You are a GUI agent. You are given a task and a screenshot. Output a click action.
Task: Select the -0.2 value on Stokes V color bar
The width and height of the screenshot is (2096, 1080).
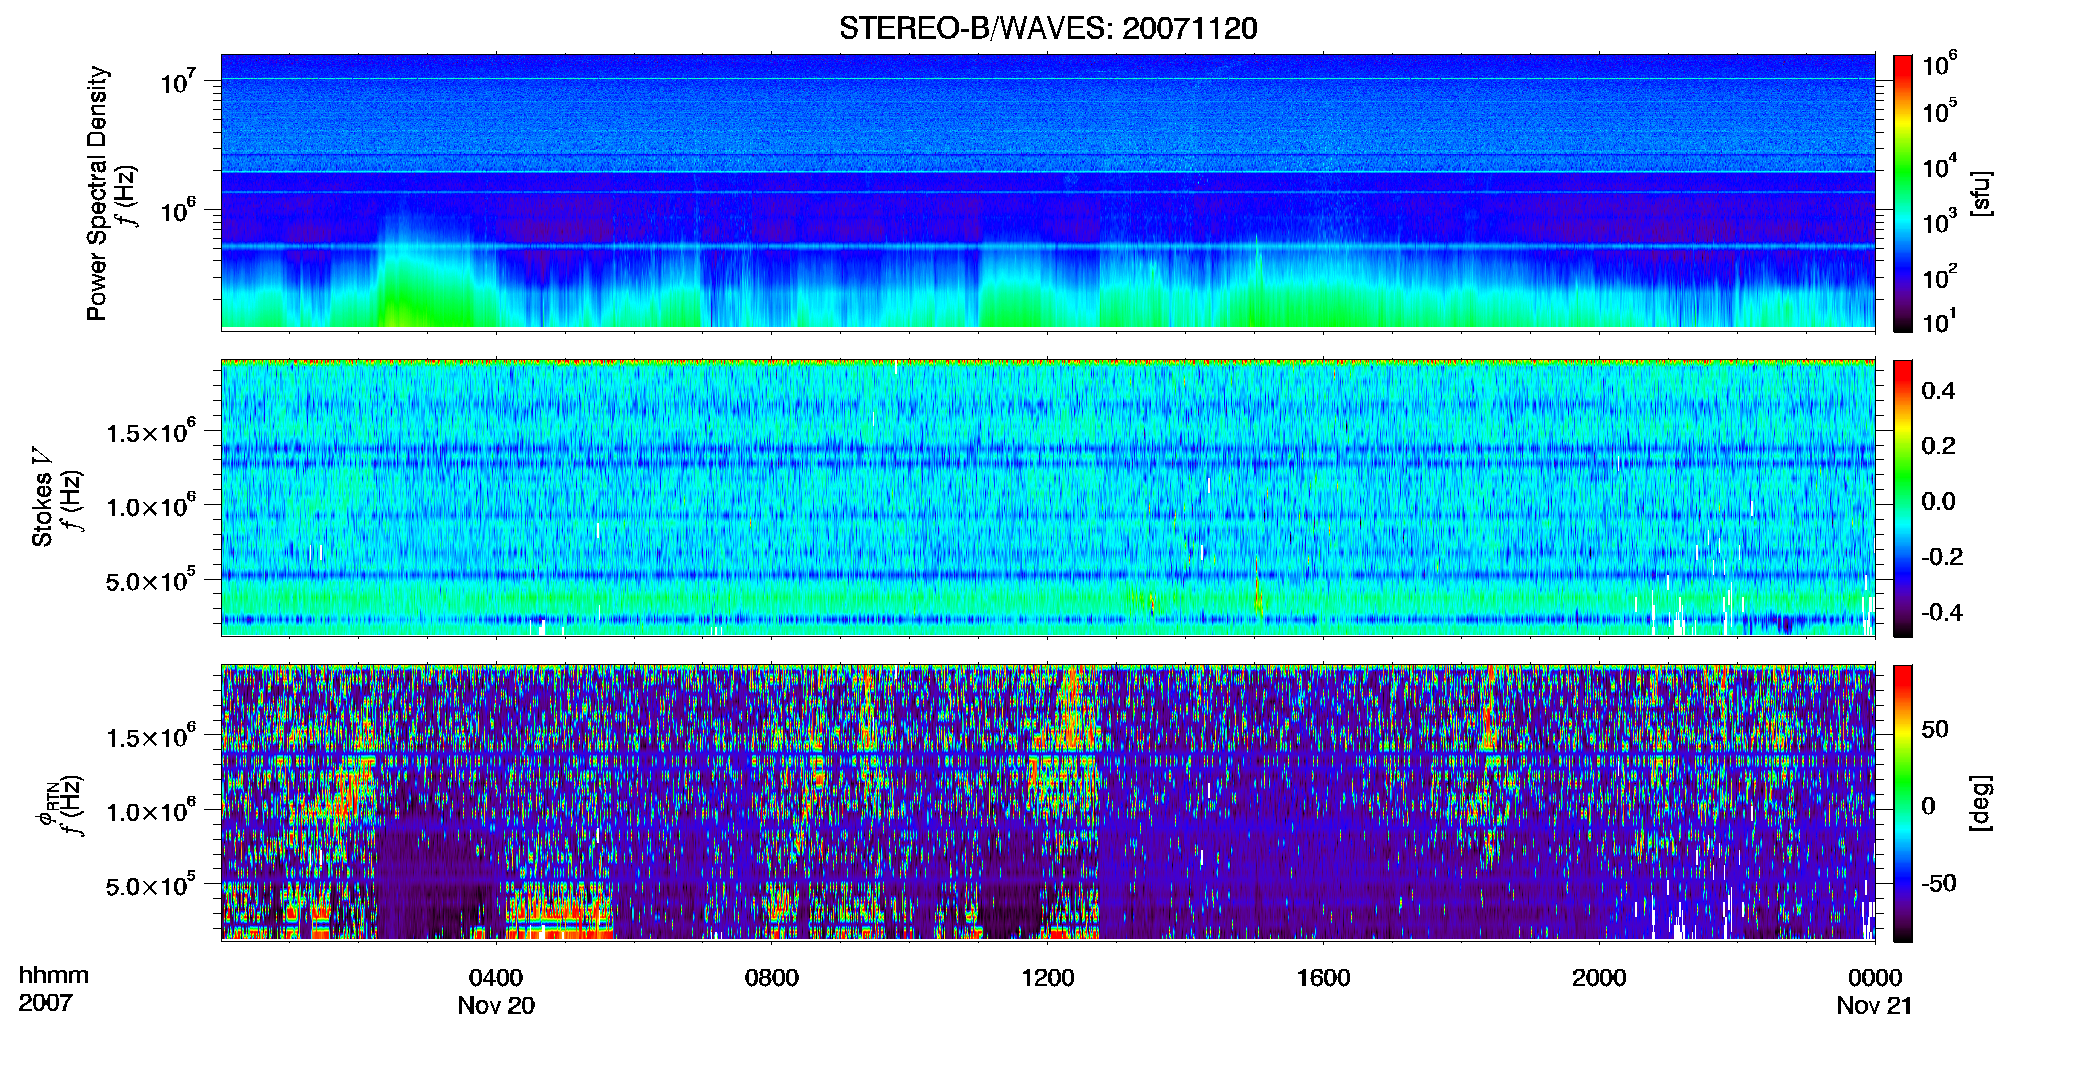pos(1942,557)
